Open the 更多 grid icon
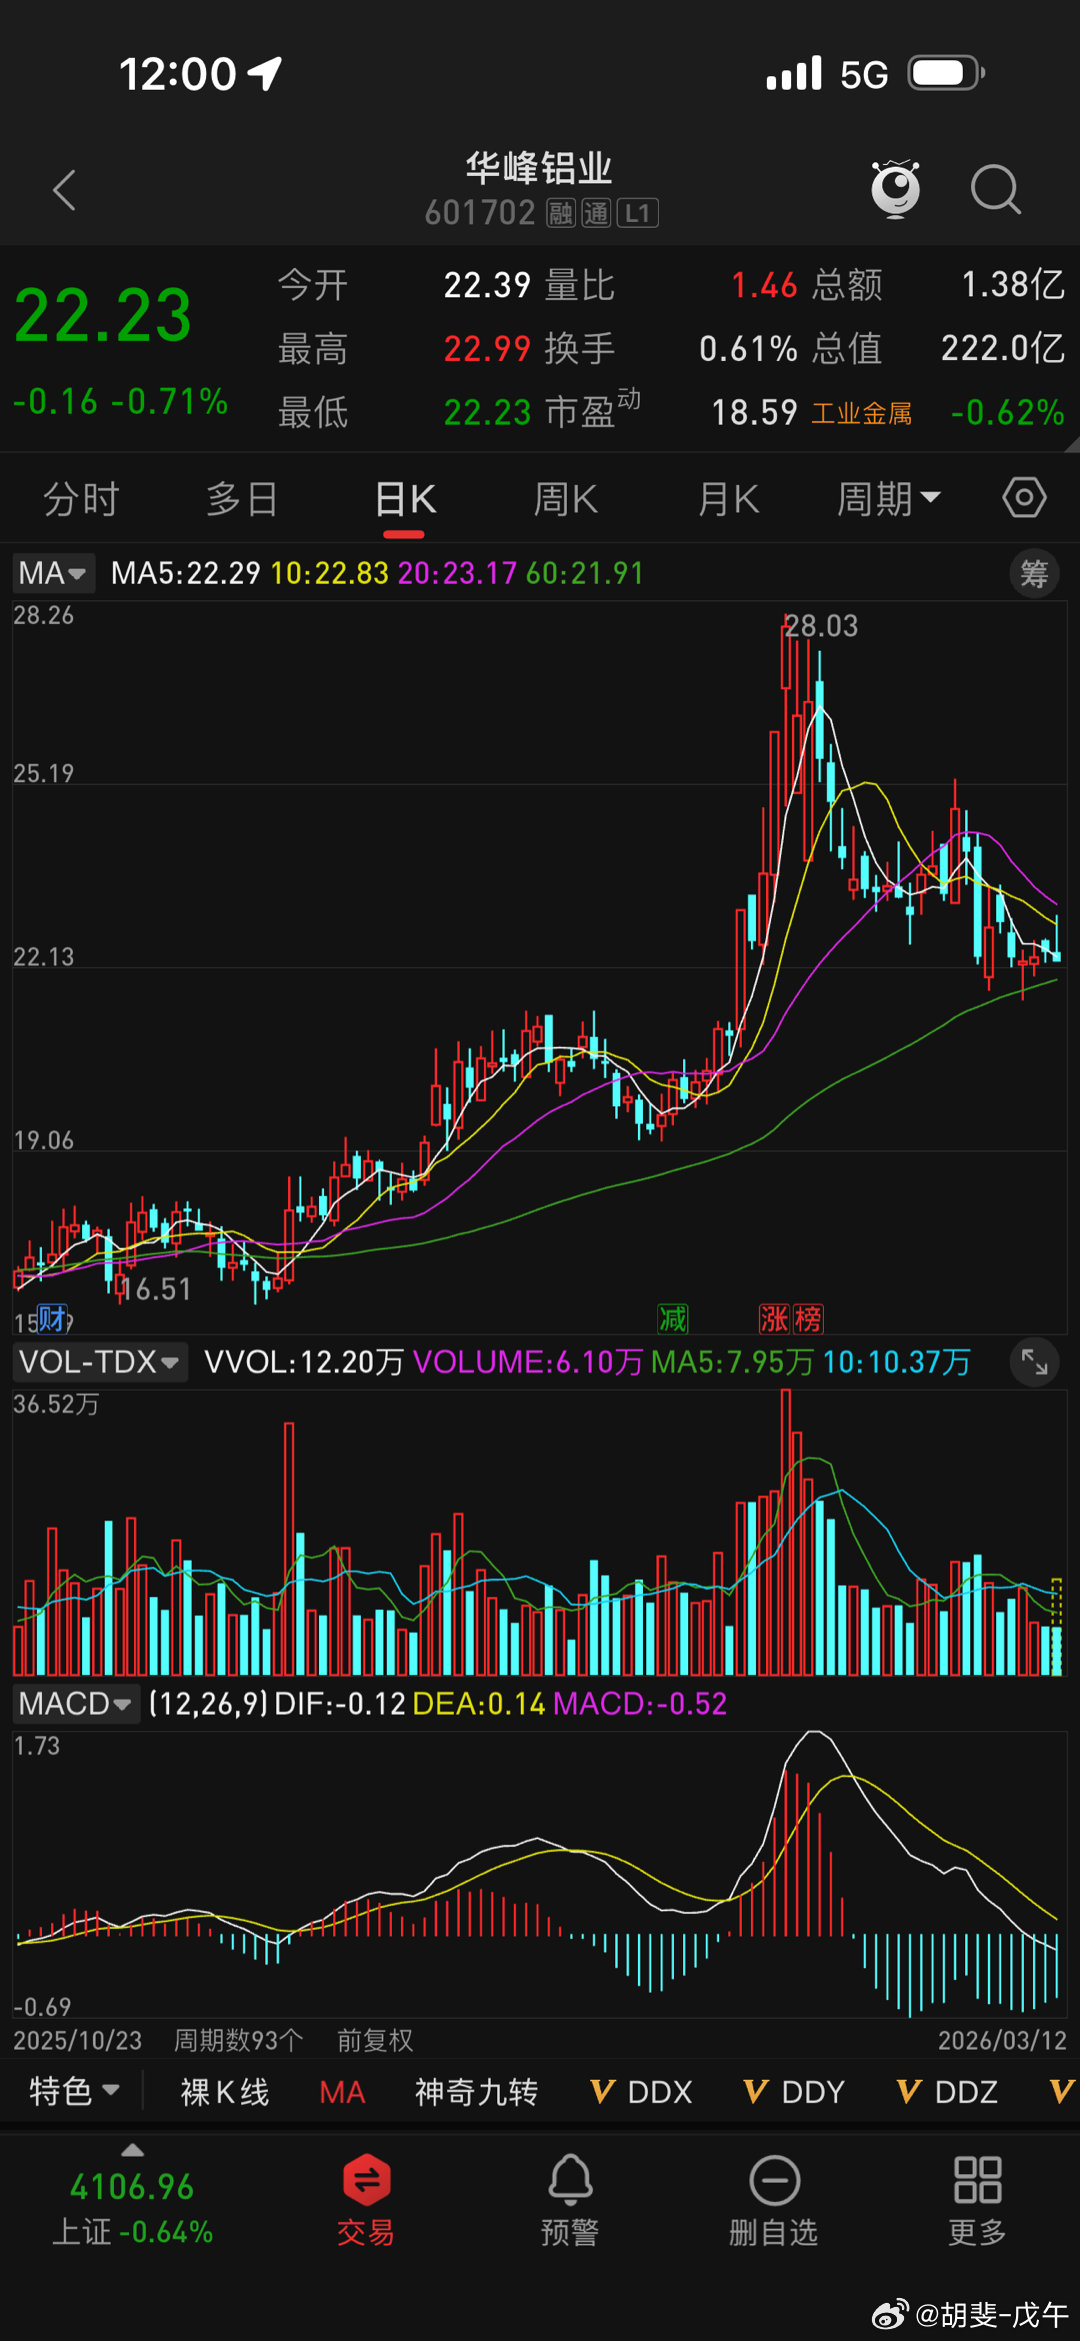Image resolution: width=1080 pixels, height=2341 pixels. [977, 2180]
